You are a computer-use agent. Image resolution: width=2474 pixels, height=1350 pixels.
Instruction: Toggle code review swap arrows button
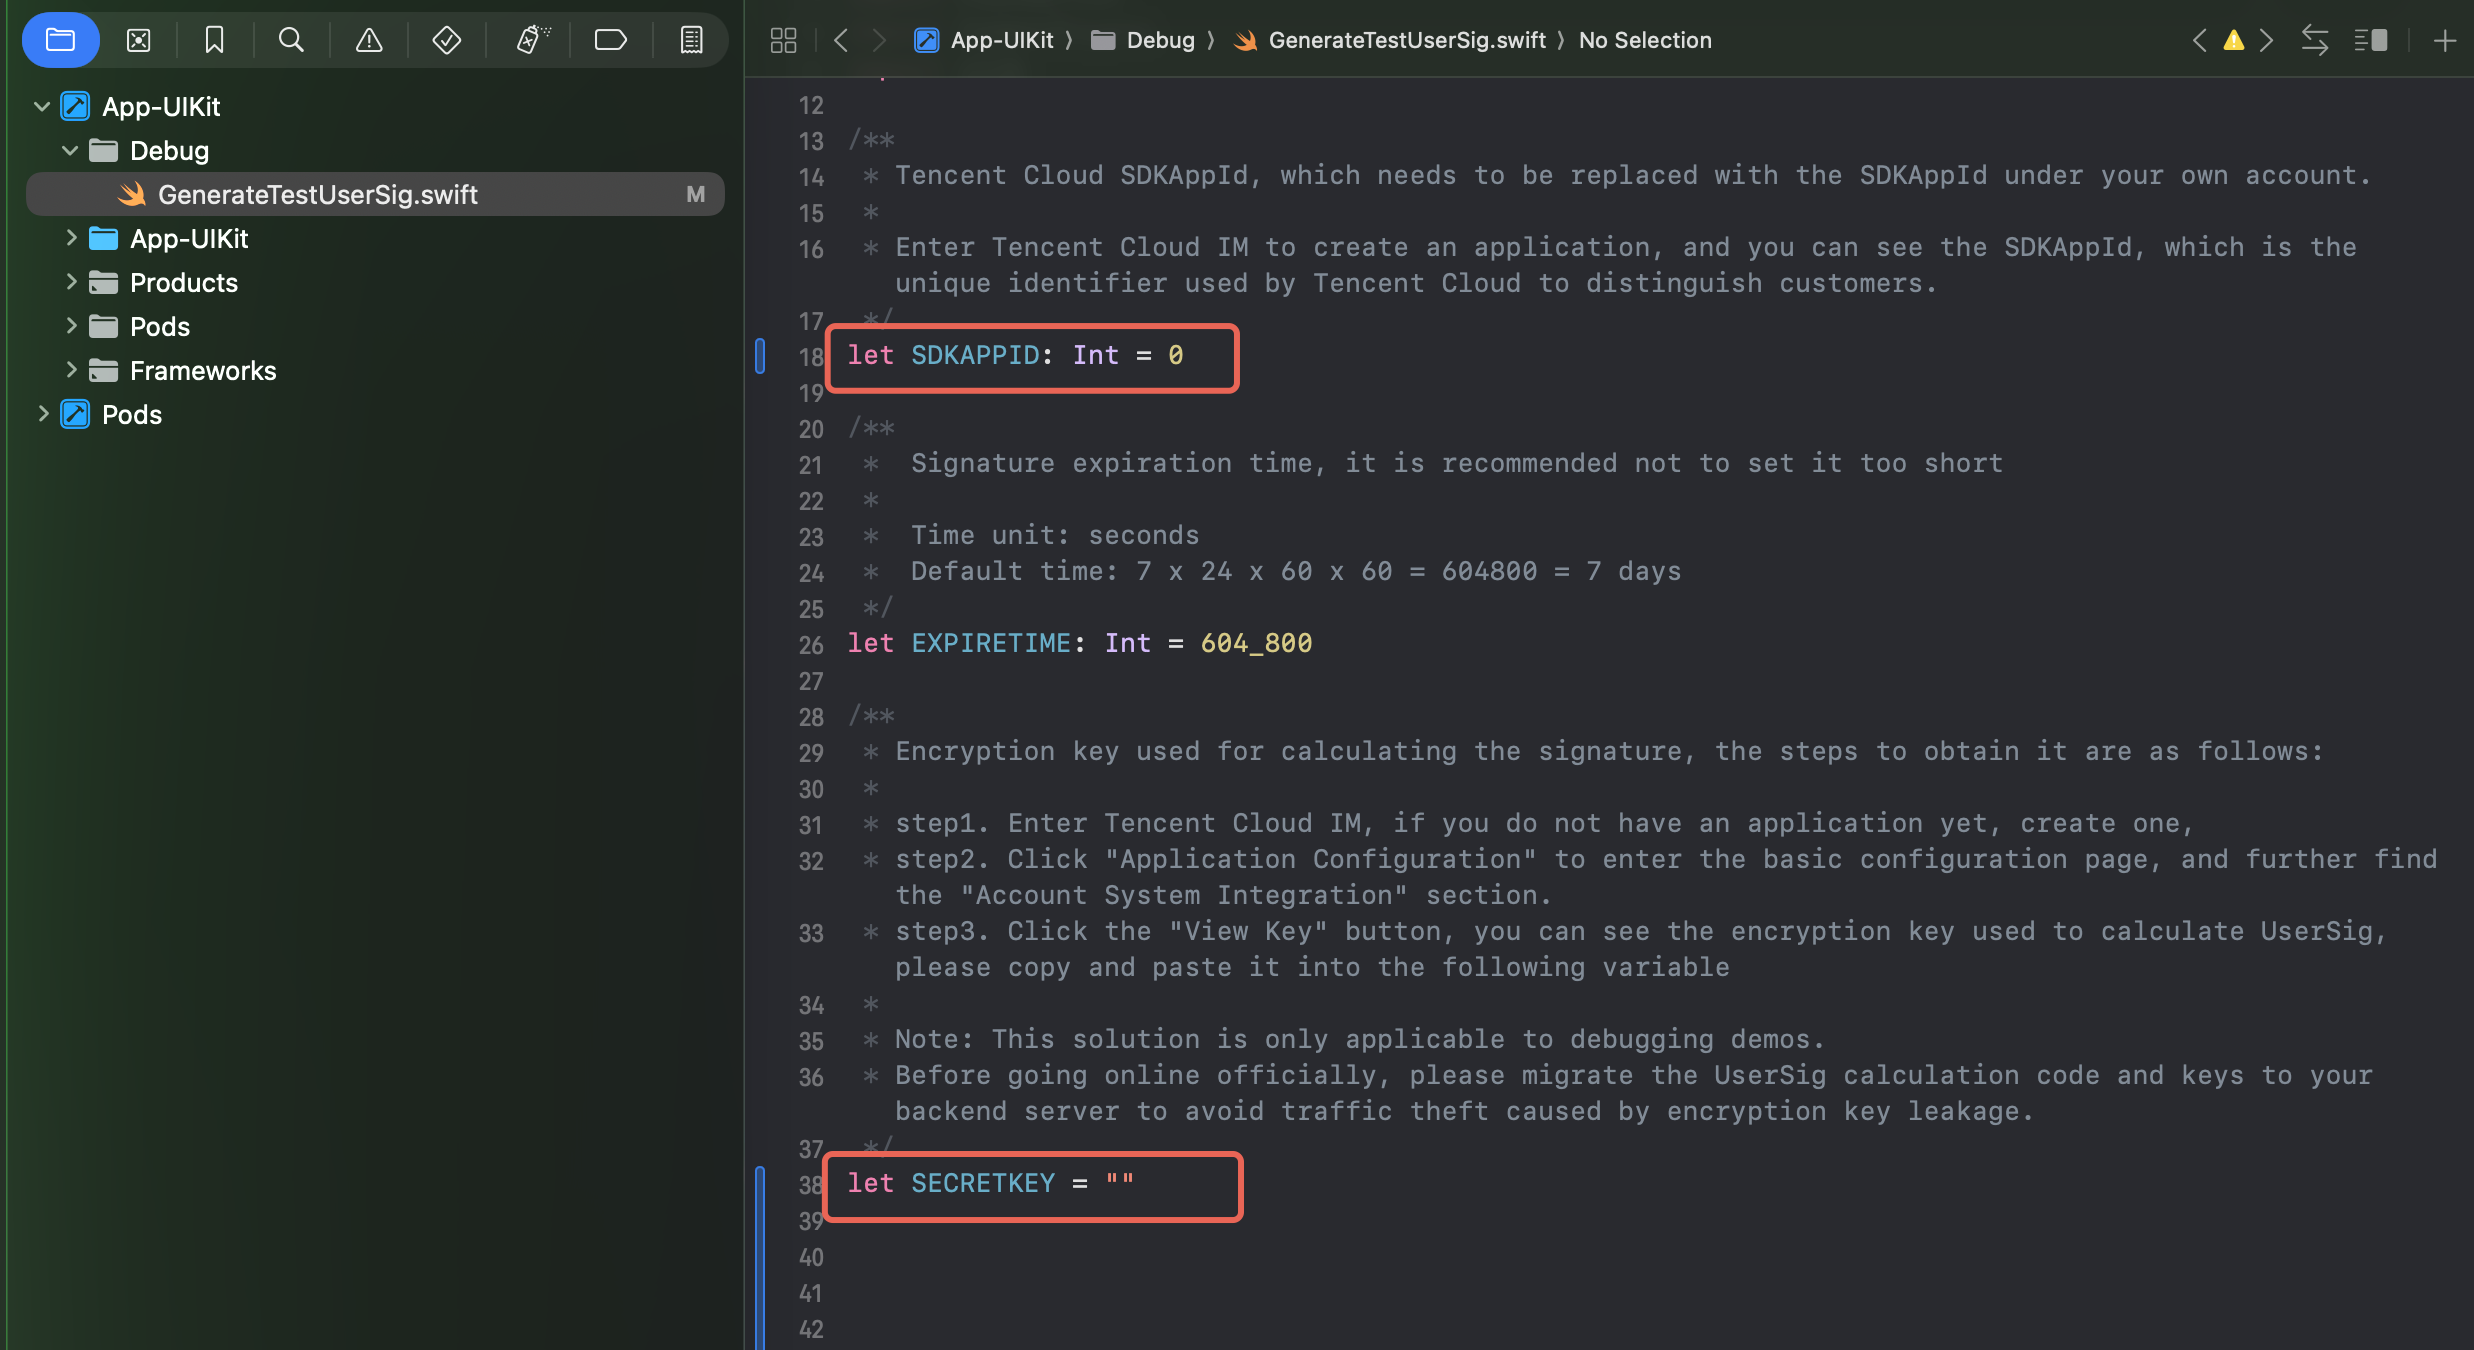click(2314, 40)
